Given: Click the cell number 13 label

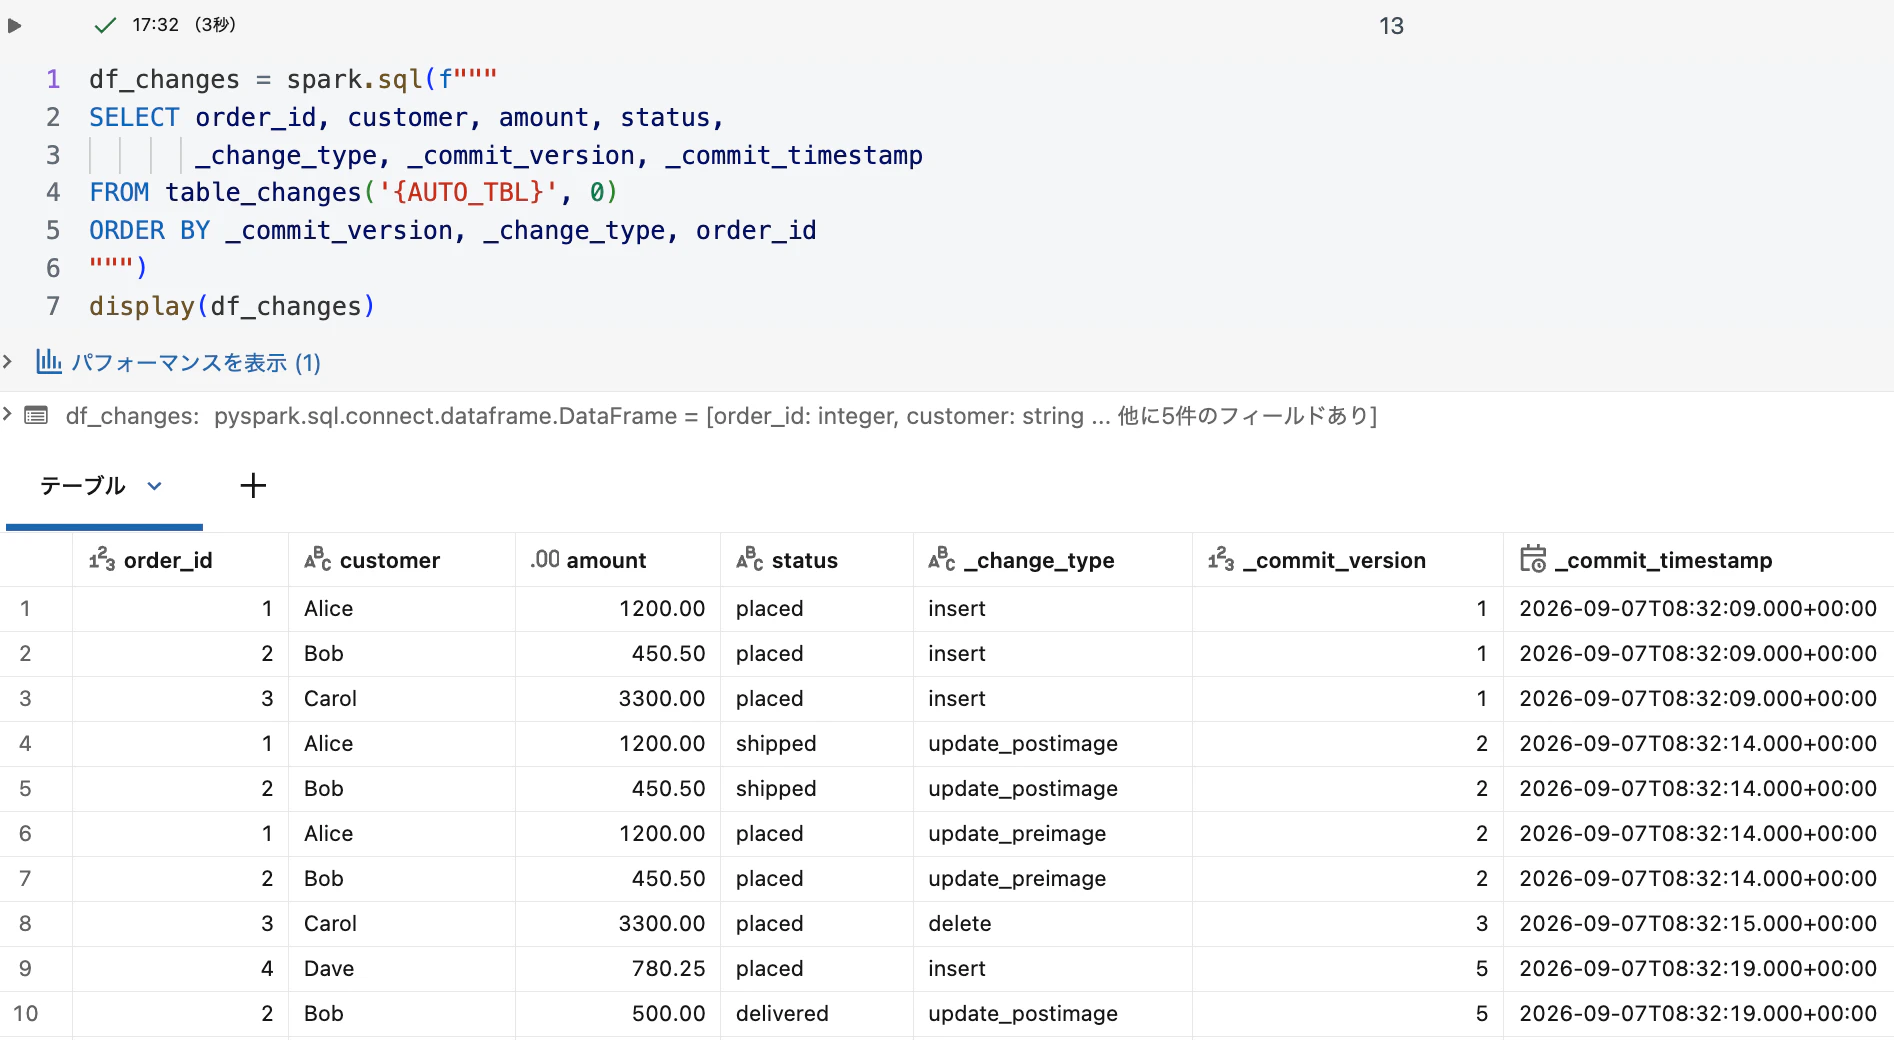Looking at the screenshot, I should (1391, 26).
